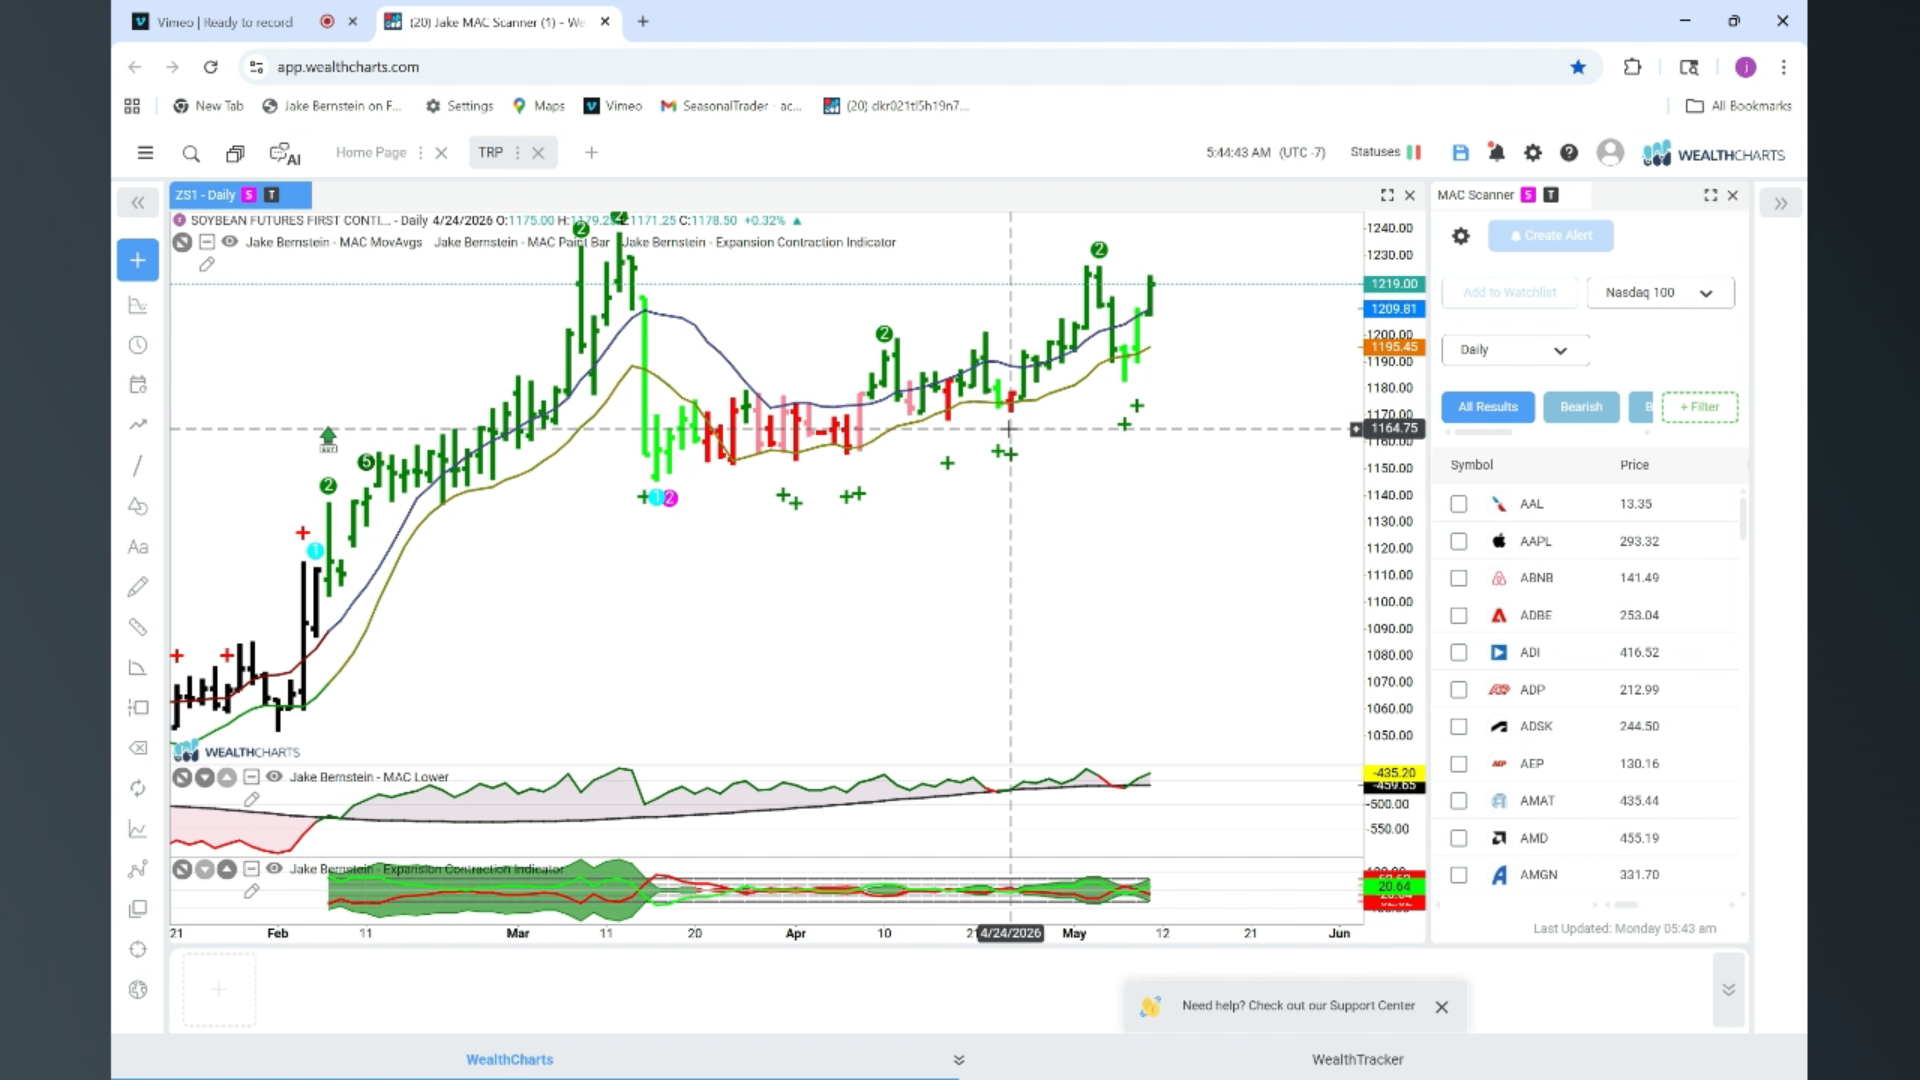Open the app settings gear in header

(x=1532, y=153)
